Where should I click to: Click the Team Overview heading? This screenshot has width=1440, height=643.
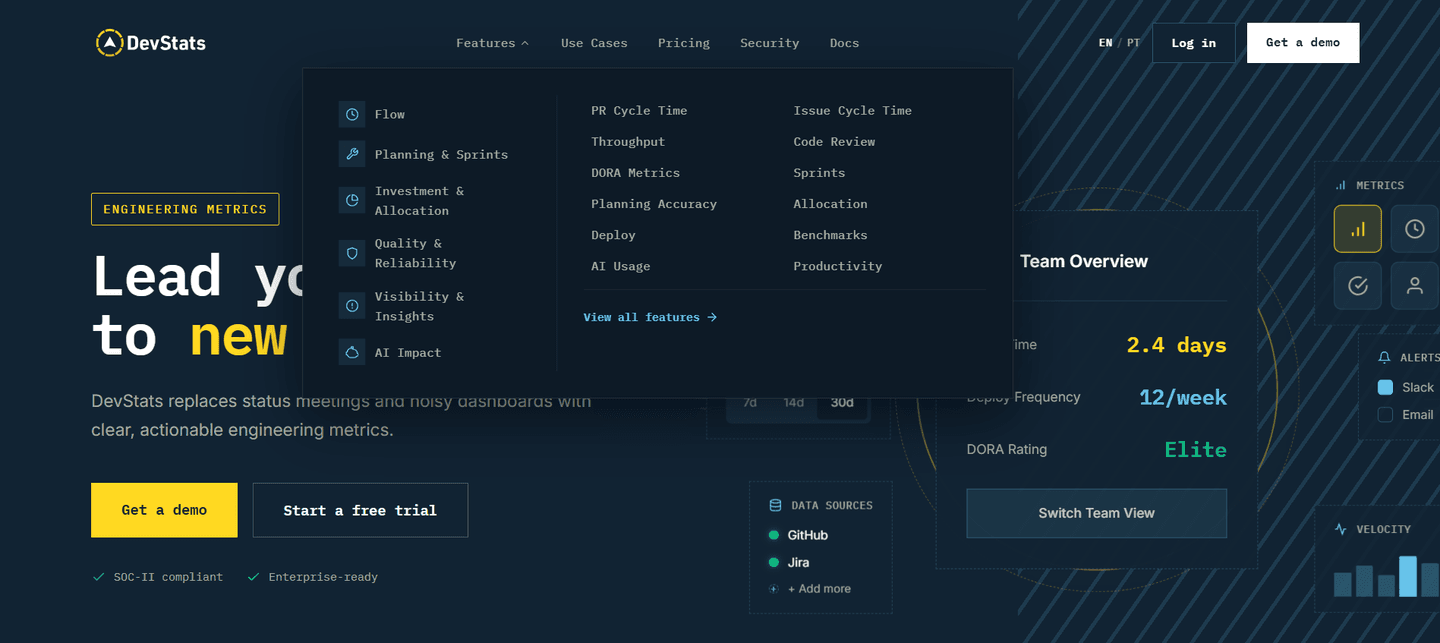click(1084, 261)
